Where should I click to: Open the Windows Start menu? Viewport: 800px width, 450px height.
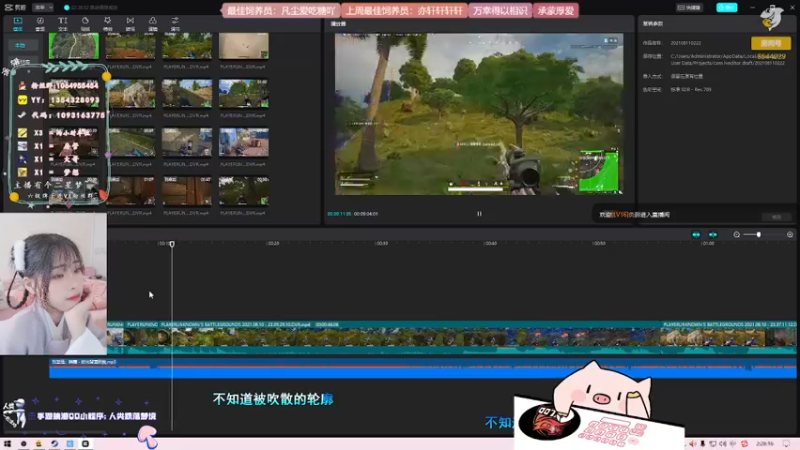[8, 444]
